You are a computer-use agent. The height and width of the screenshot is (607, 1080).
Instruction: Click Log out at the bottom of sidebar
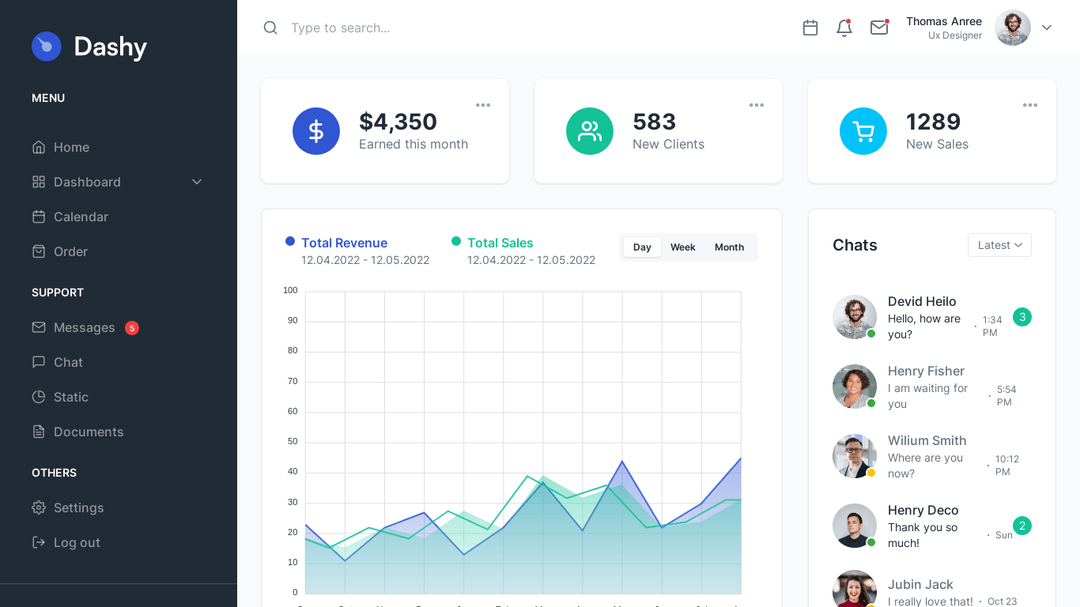(x=74, y=542)
